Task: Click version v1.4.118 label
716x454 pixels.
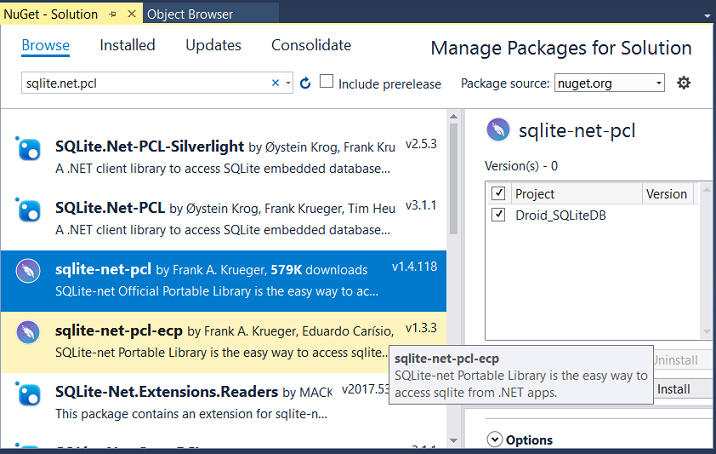Action: pyautogui.click(x=415, y=267)
